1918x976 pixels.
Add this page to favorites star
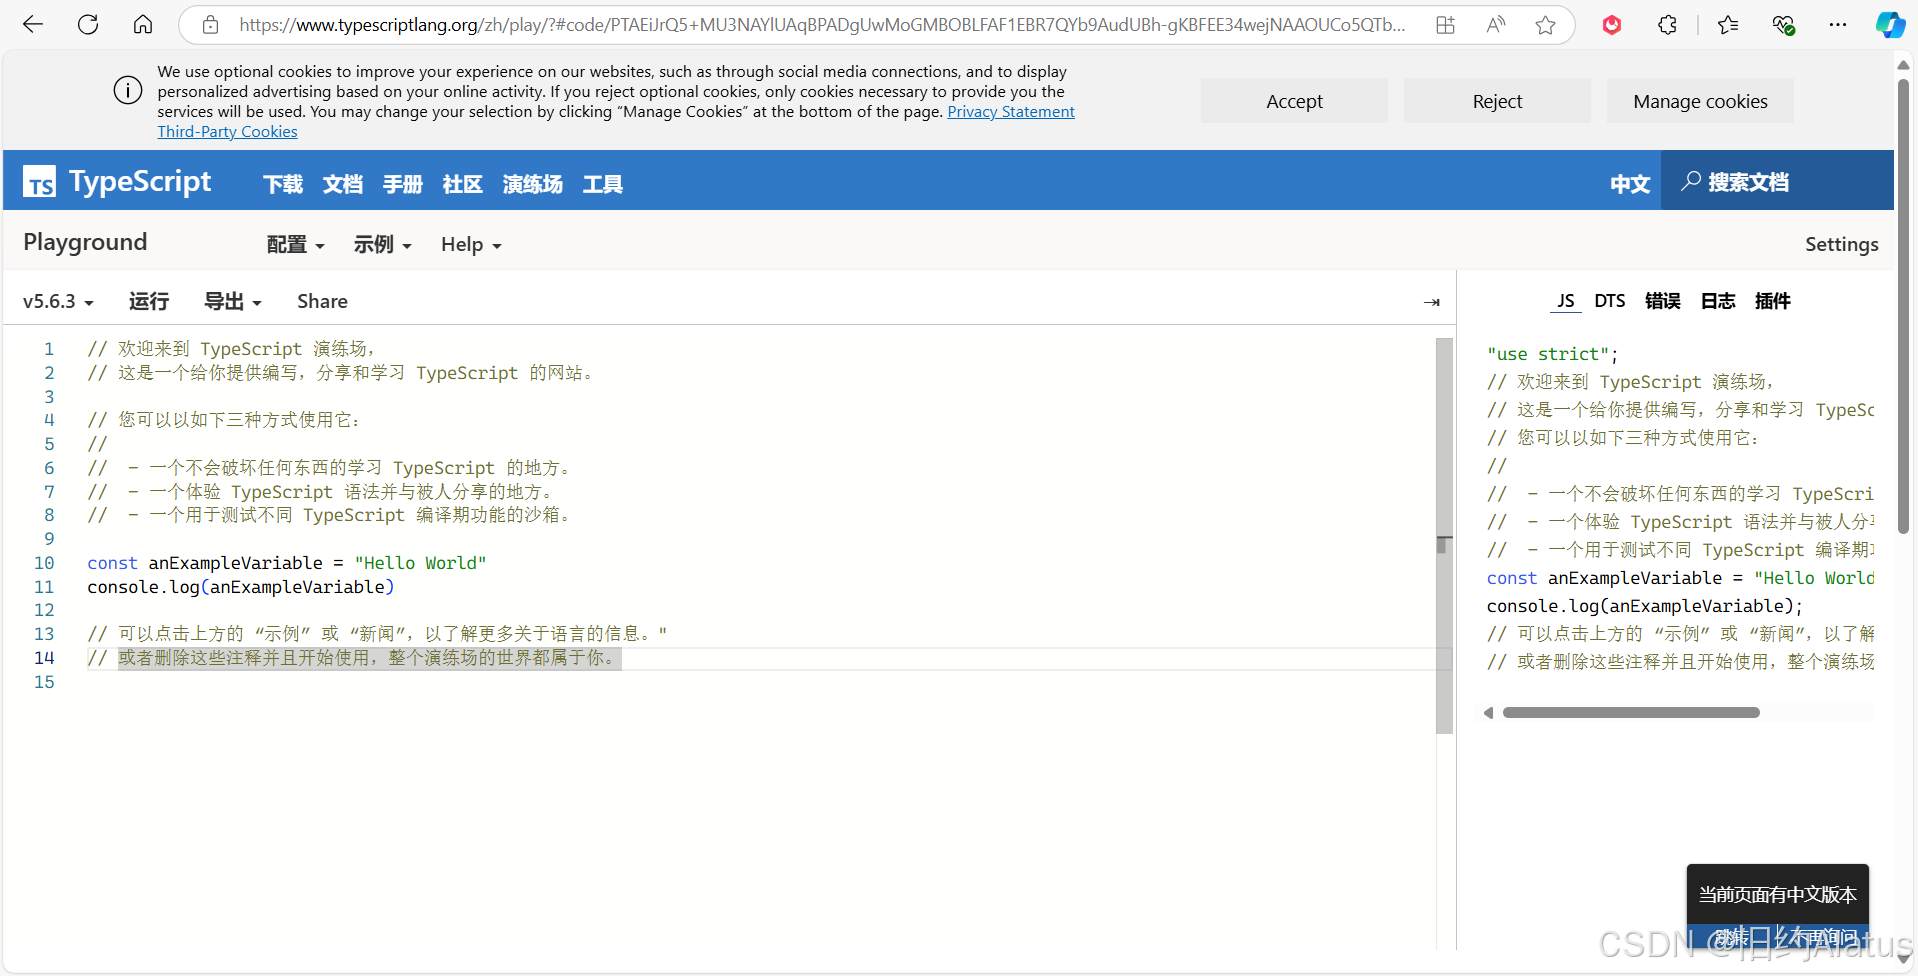click(x=1546, y=25)
